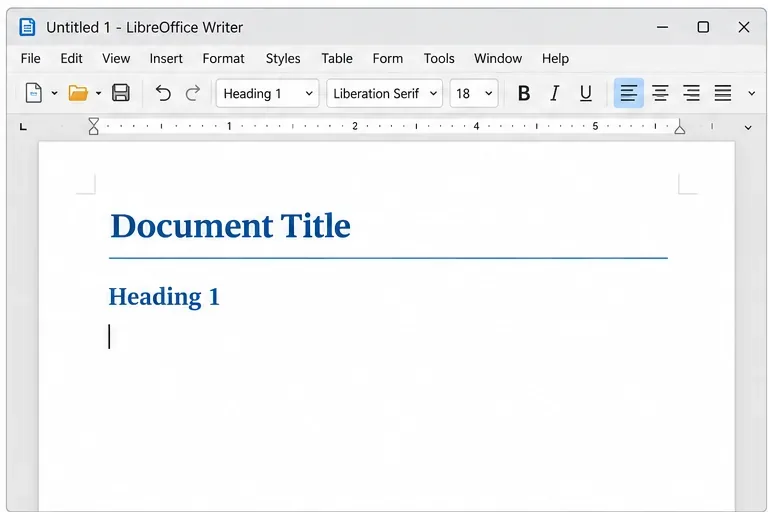
Task: Maximize the Writer window
Action: [x=703, y=27]
